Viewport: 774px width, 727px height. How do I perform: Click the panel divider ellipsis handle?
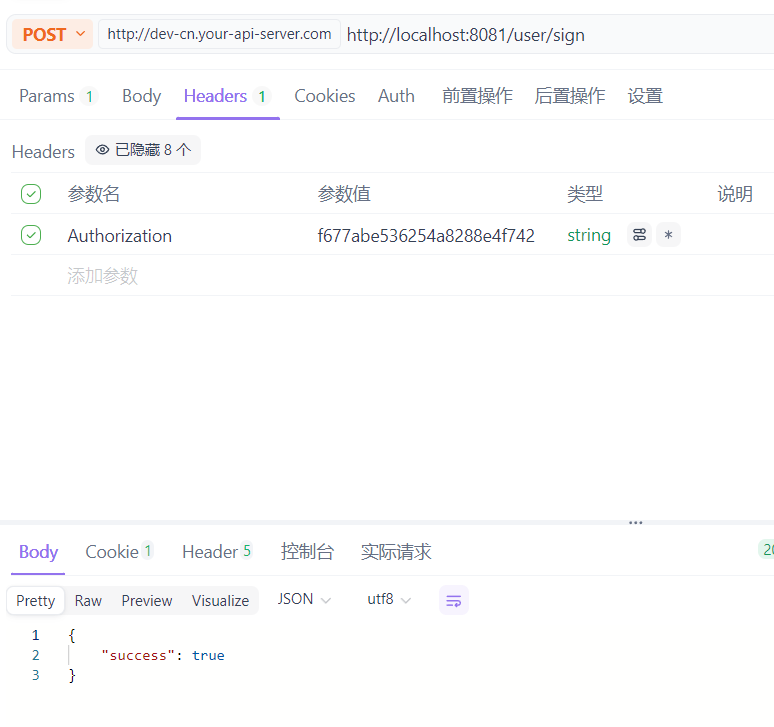pos(635,522)
